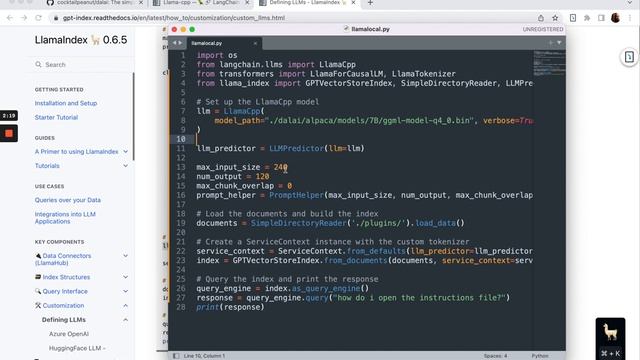
Task: Collapse the Defining LLMs subsection chevron
Action: coord(126,320)
